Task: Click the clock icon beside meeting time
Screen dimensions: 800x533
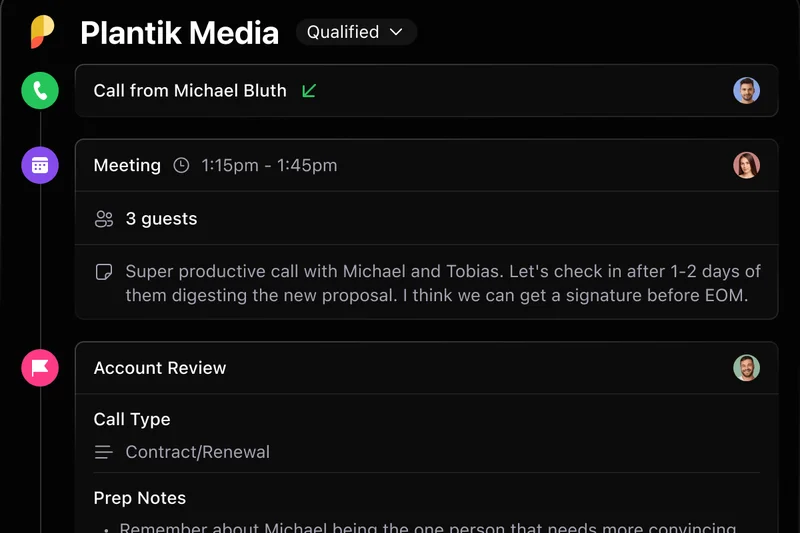Action: click(x=181, y=166)
